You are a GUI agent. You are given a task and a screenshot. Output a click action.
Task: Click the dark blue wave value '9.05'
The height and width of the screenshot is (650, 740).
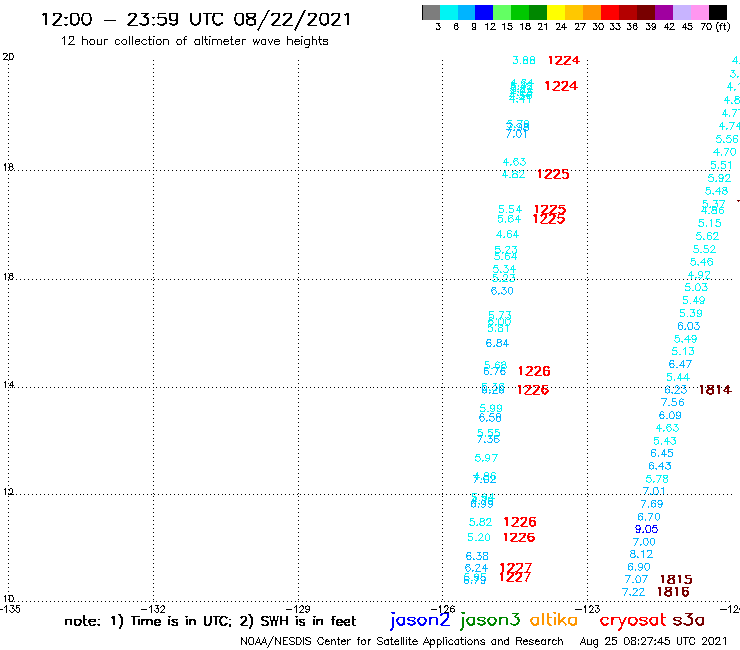pos(647,529)
